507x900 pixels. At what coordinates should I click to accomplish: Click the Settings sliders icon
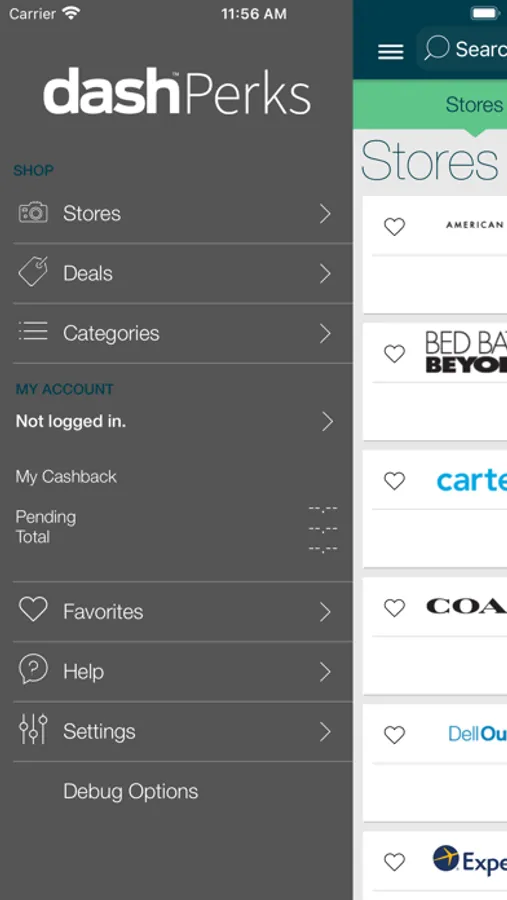tap(33, 730)
